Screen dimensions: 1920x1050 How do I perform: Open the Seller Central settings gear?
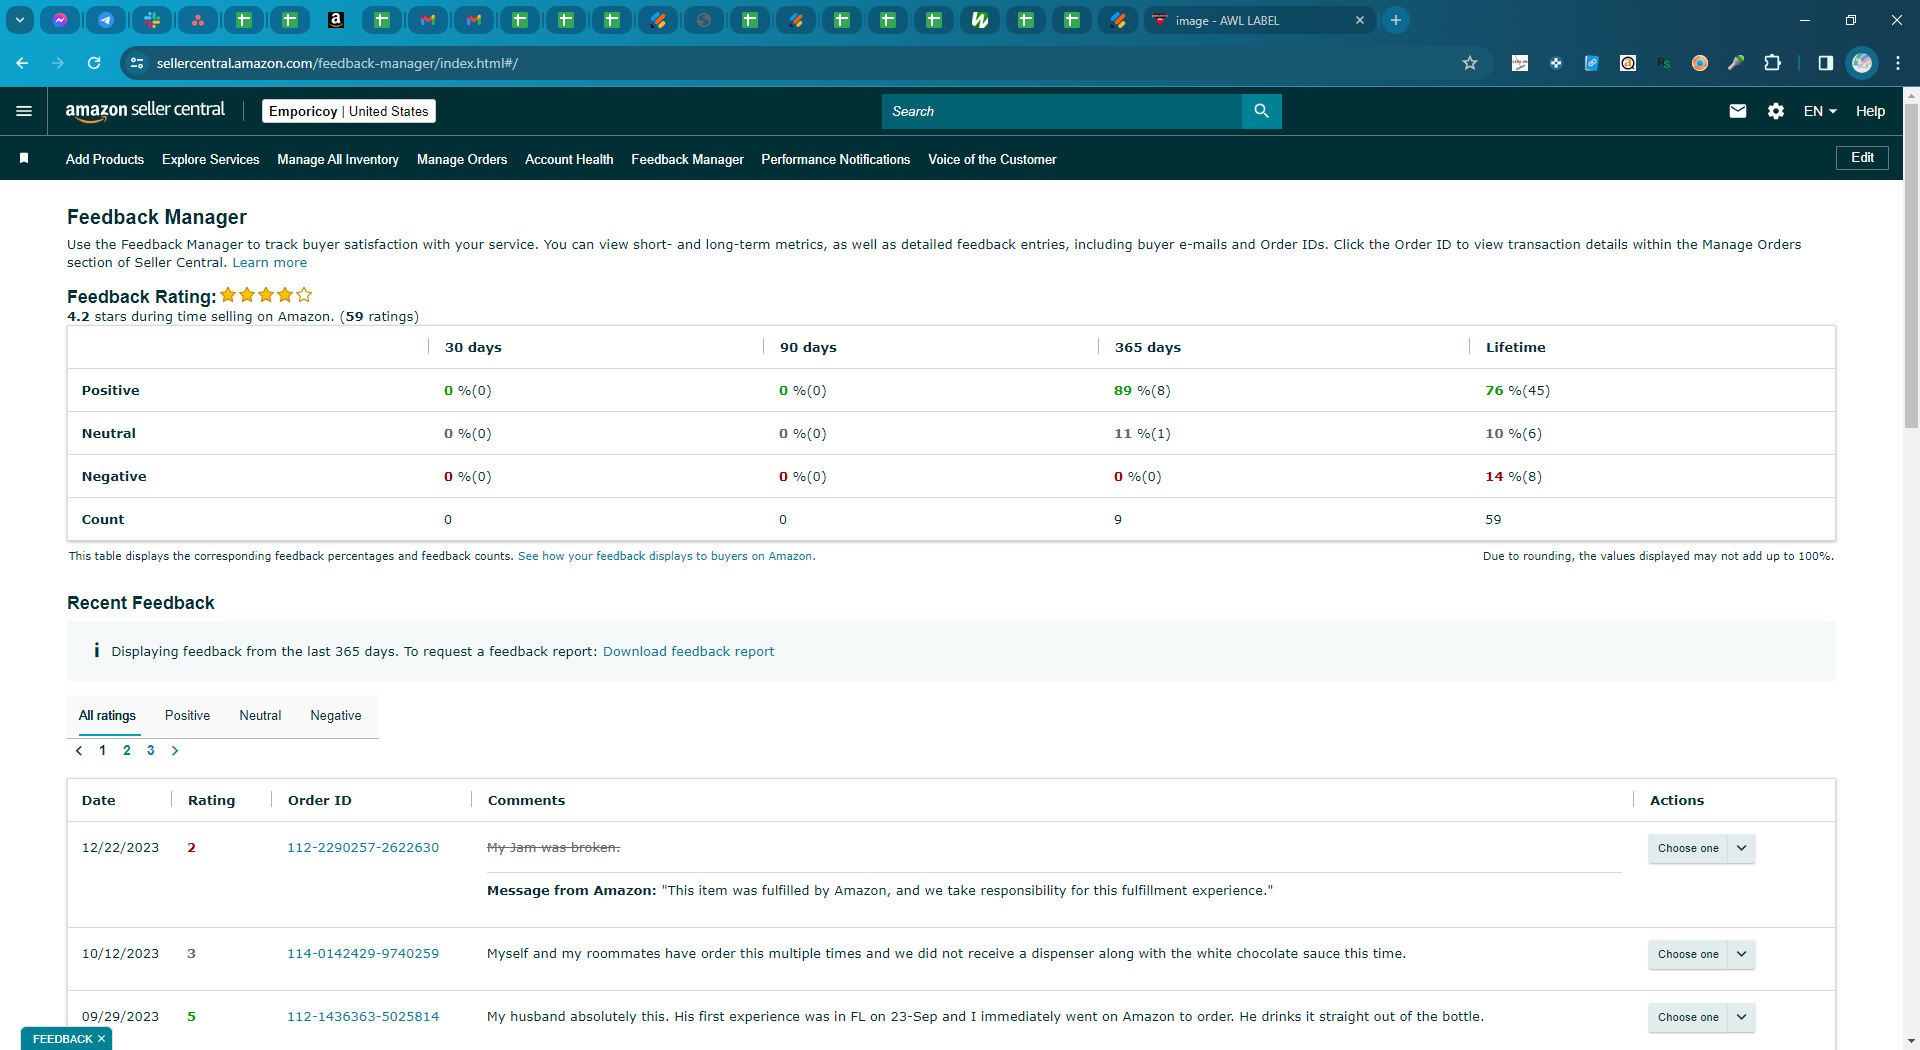(1776, 111)
